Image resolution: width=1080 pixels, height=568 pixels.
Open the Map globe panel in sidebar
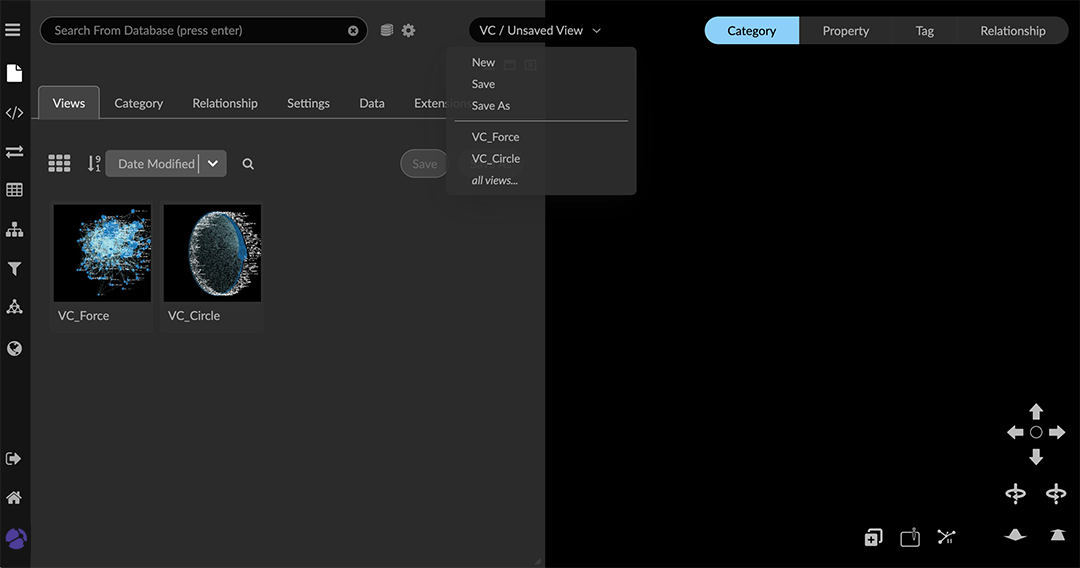tap(14, 349)
